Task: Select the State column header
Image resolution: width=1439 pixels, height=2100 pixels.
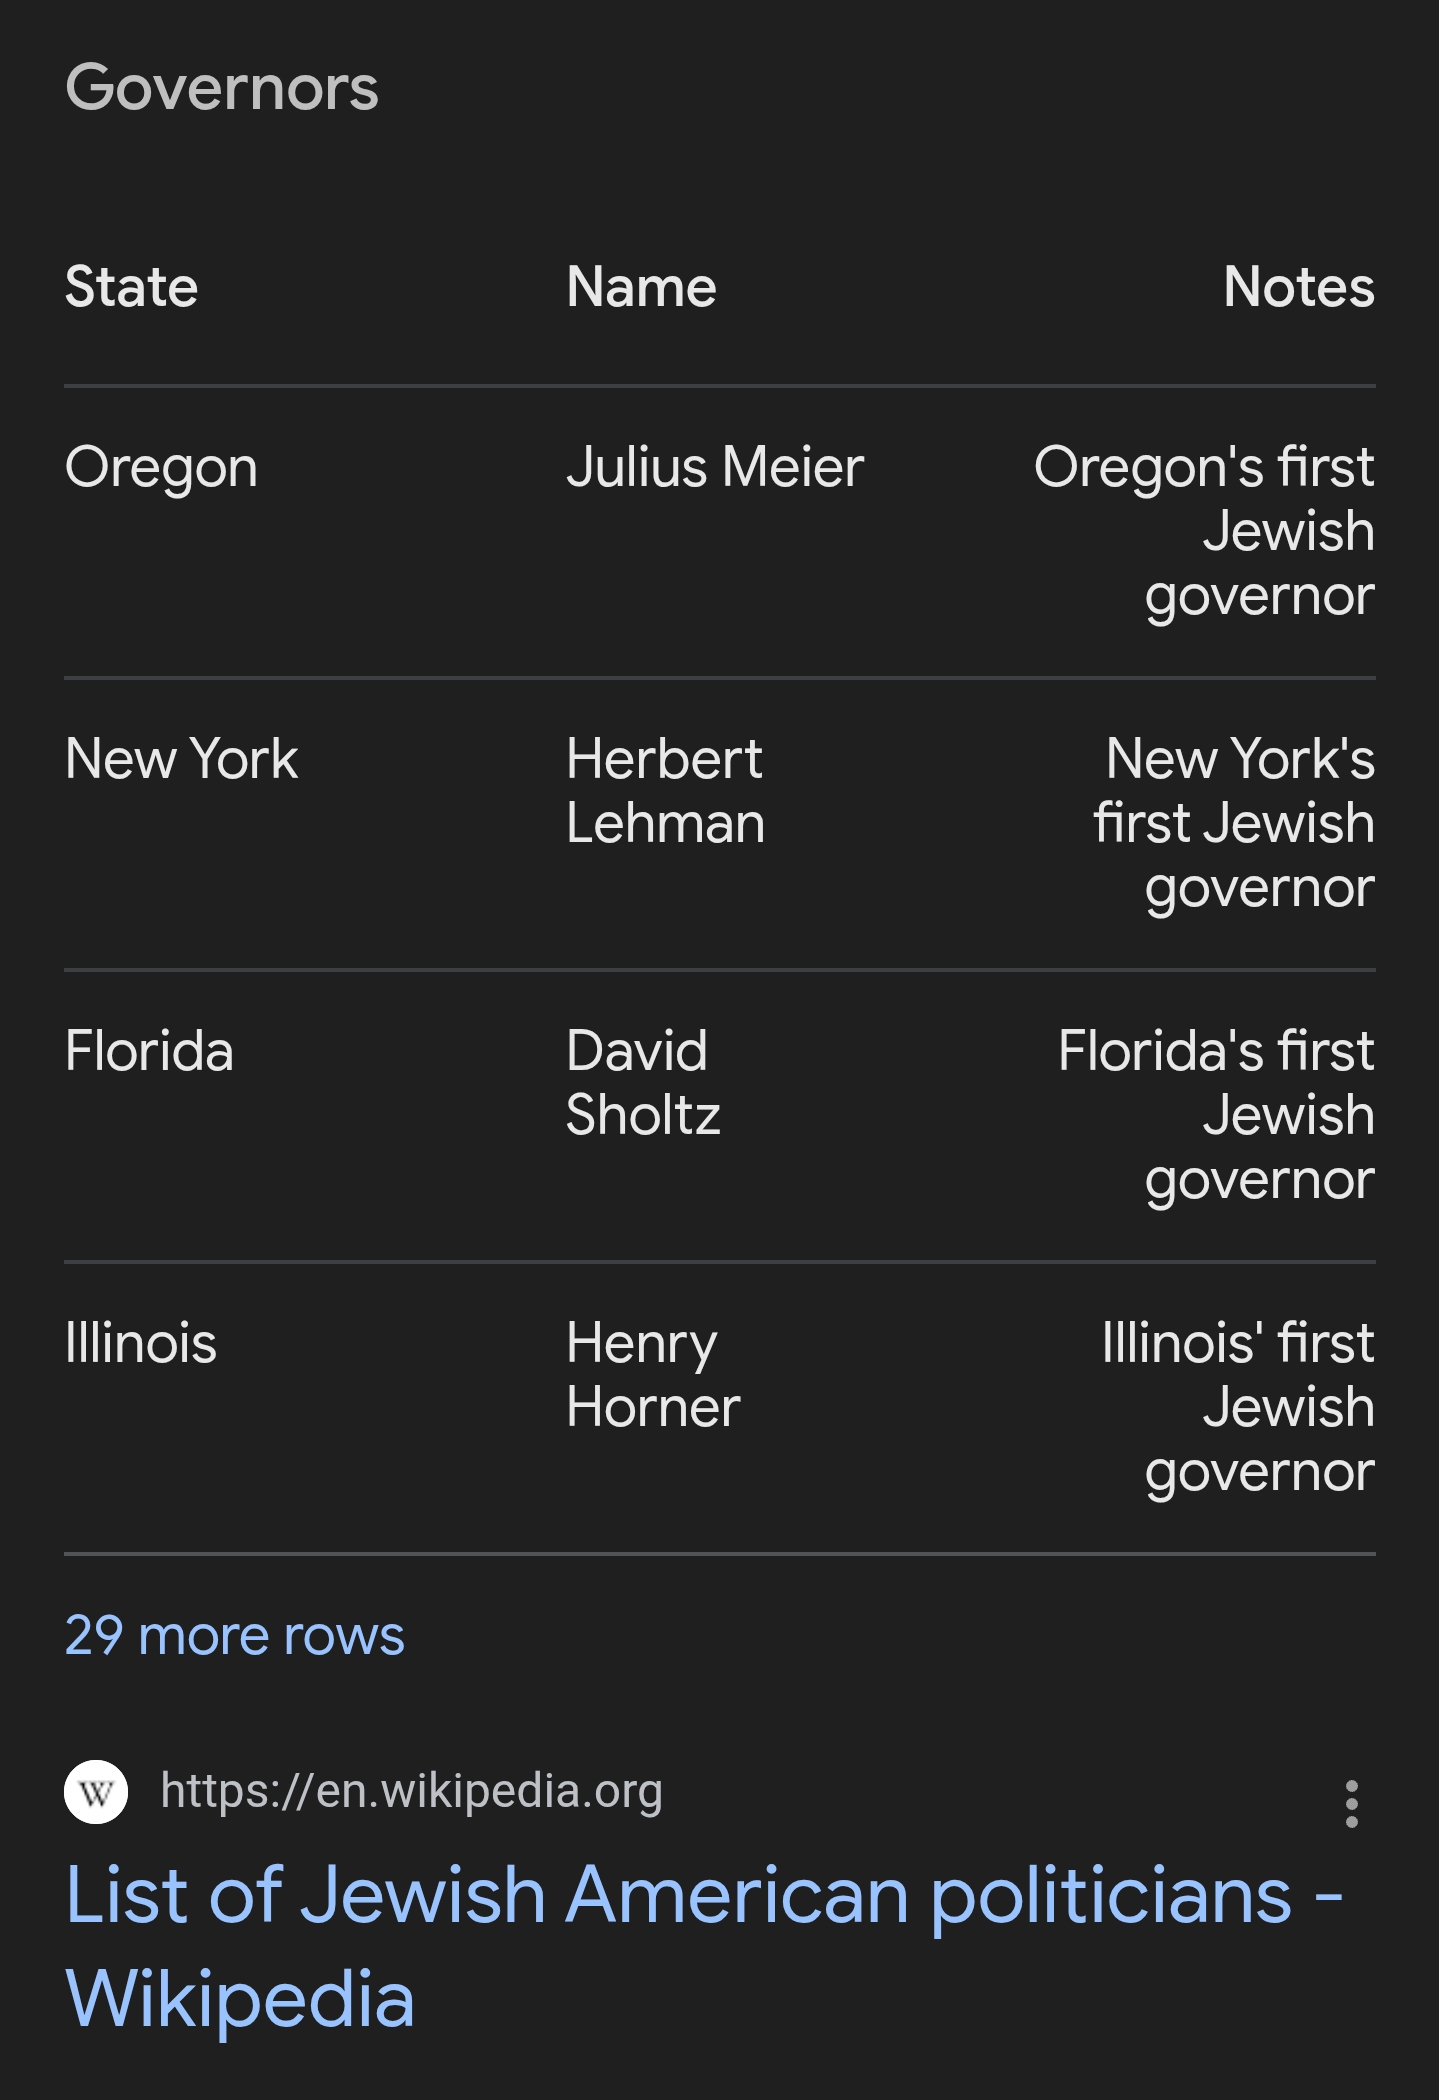Action: point(131,287)
